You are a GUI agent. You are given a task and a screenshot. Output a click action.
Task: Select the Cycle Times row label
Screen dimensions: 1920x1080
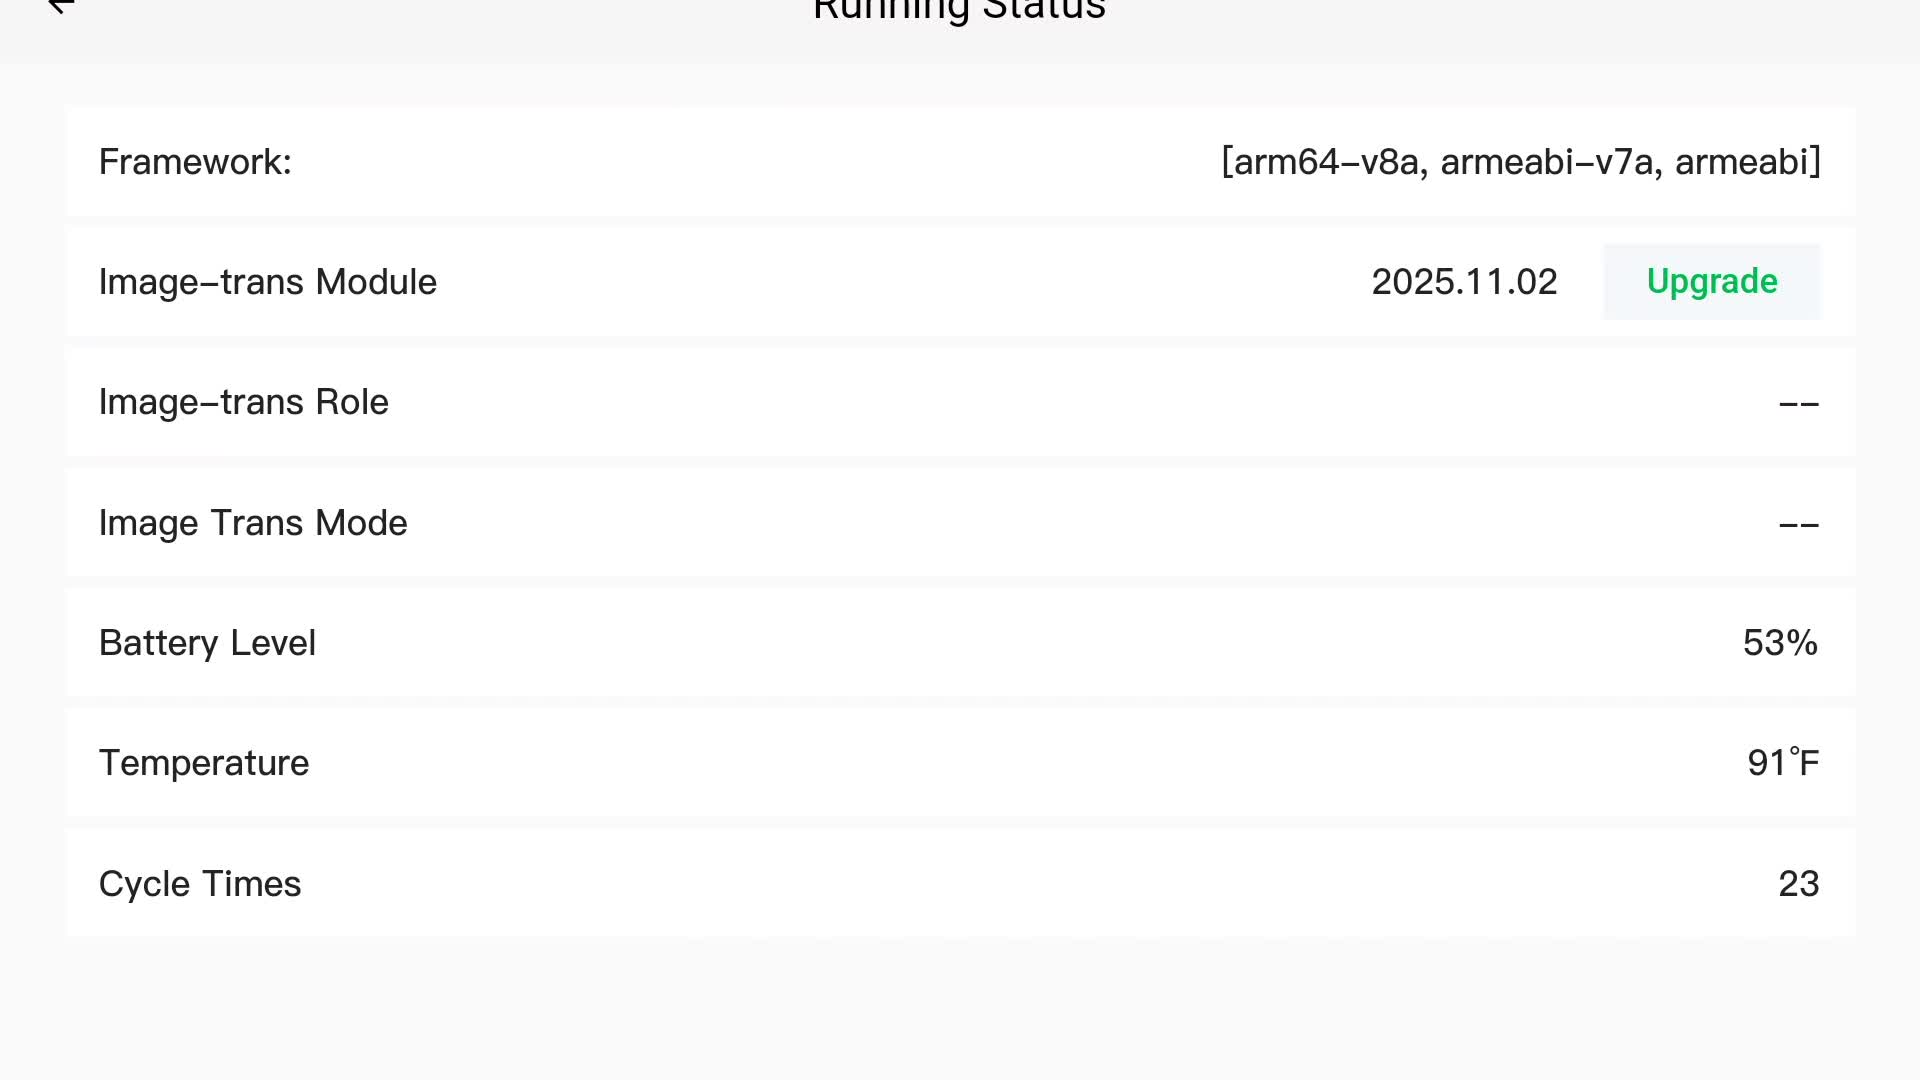tap(200, 884)
